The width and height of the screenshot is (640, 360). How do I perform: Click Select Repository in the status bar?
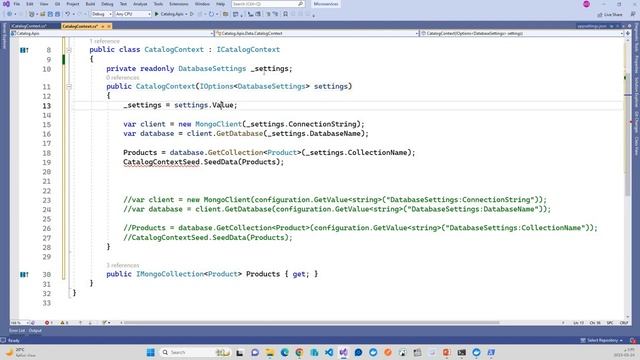point(602,340)
